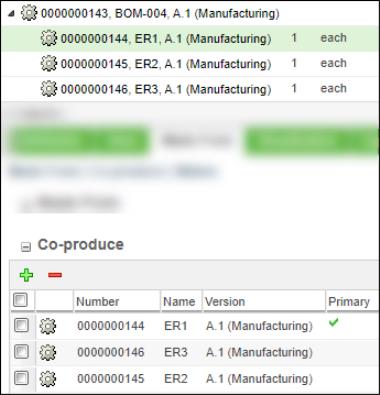Click unit 'each' in the ER2 tree row
The height and width of the screenshot is (395, 380).
point(333,63)
